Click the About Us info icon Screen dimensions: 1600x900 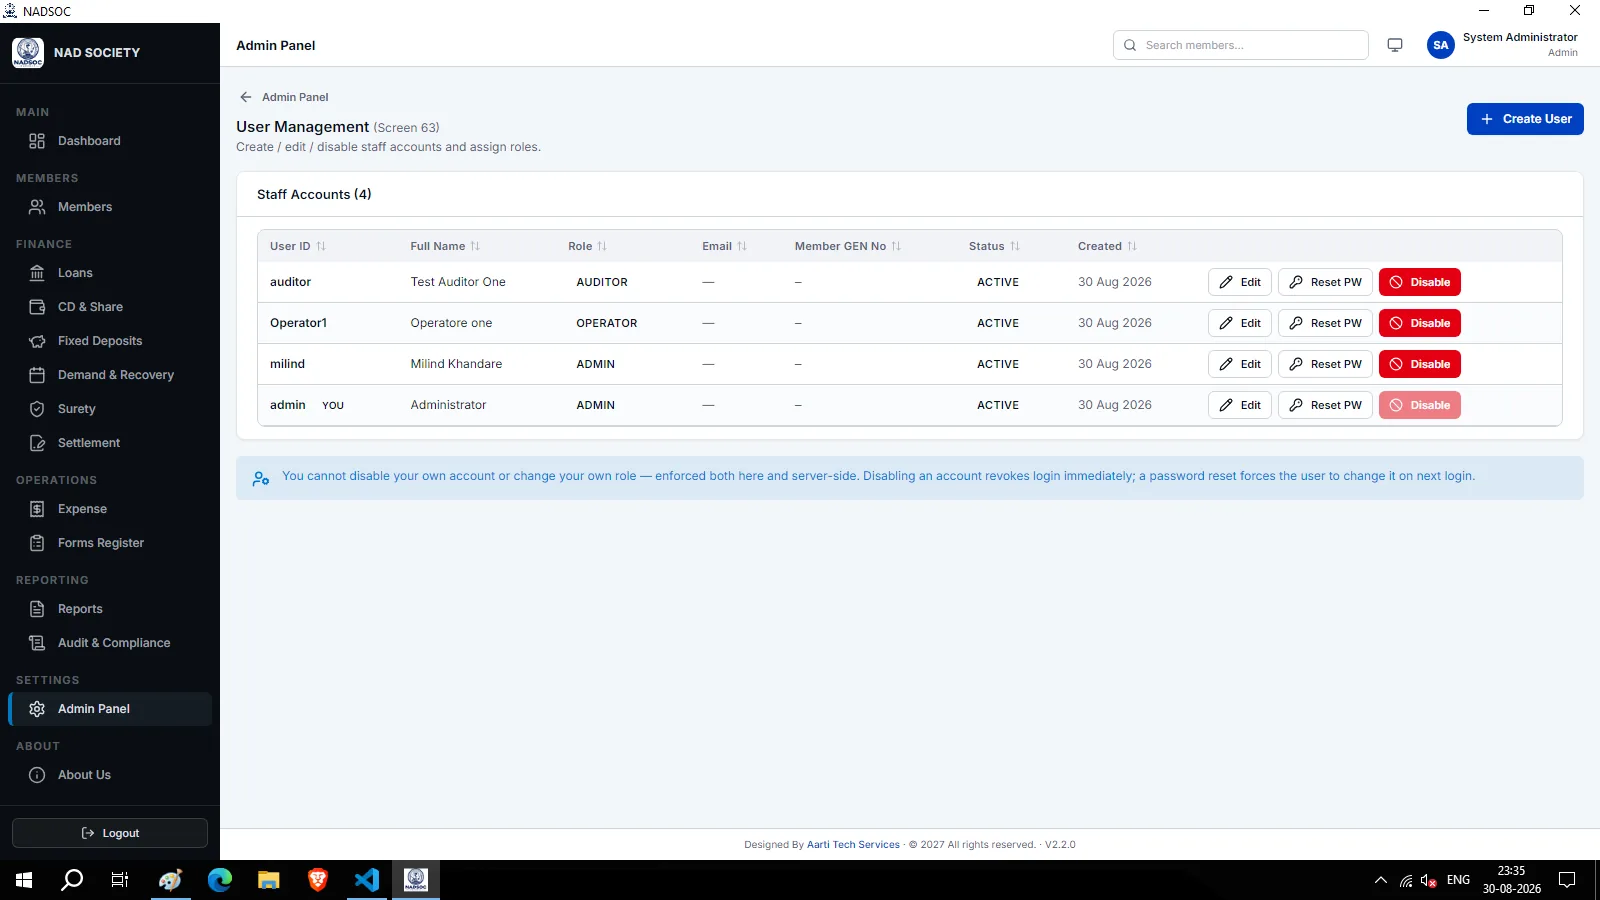[x=37, y=775]
